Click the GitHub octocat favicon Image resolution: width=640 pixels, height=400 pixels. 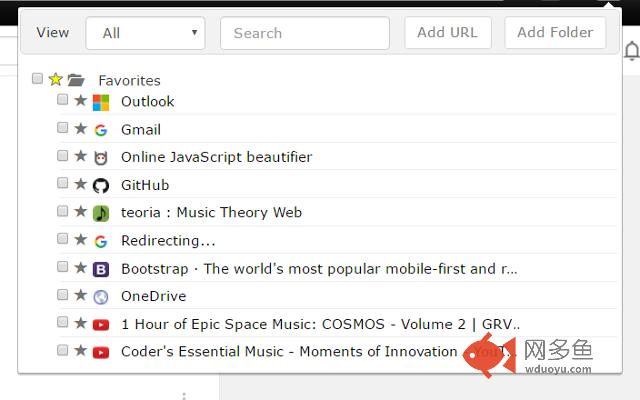101,186
